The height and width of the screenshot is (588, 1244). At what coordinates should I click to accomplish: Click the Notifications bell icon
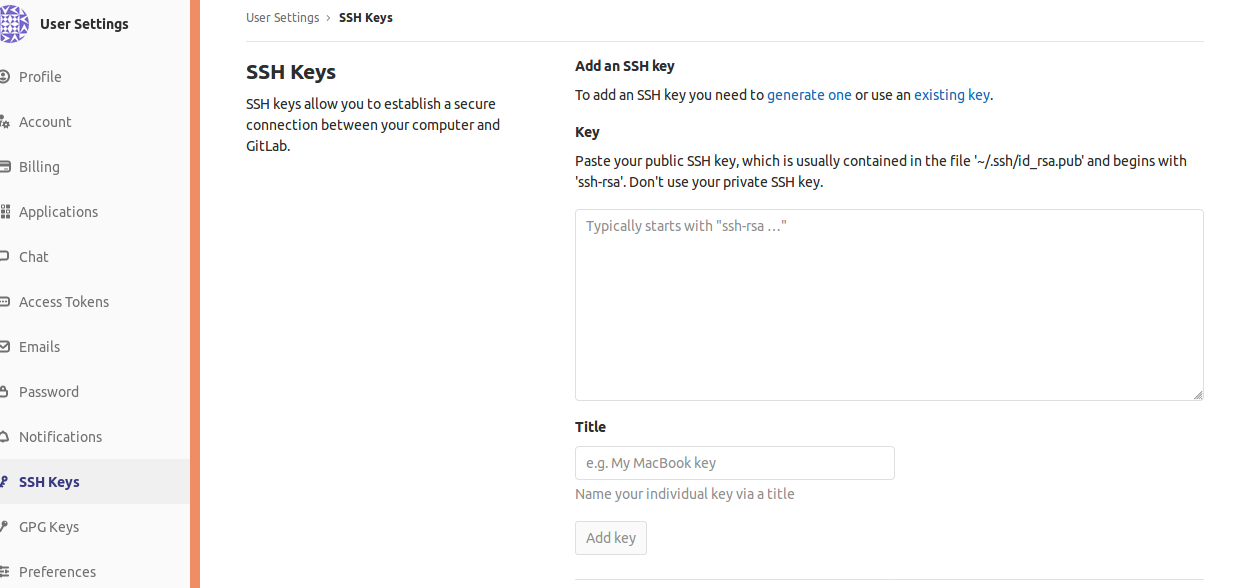[5, 437]
